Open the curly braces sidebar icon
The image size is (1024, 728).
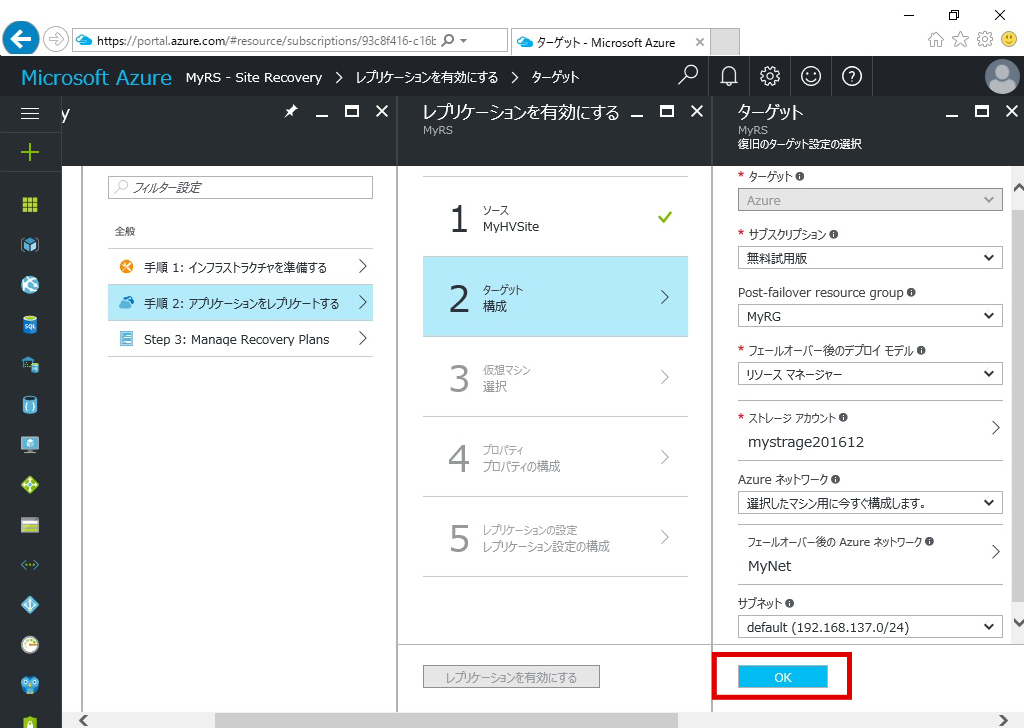pyautogui.click(x=30, y=405)
